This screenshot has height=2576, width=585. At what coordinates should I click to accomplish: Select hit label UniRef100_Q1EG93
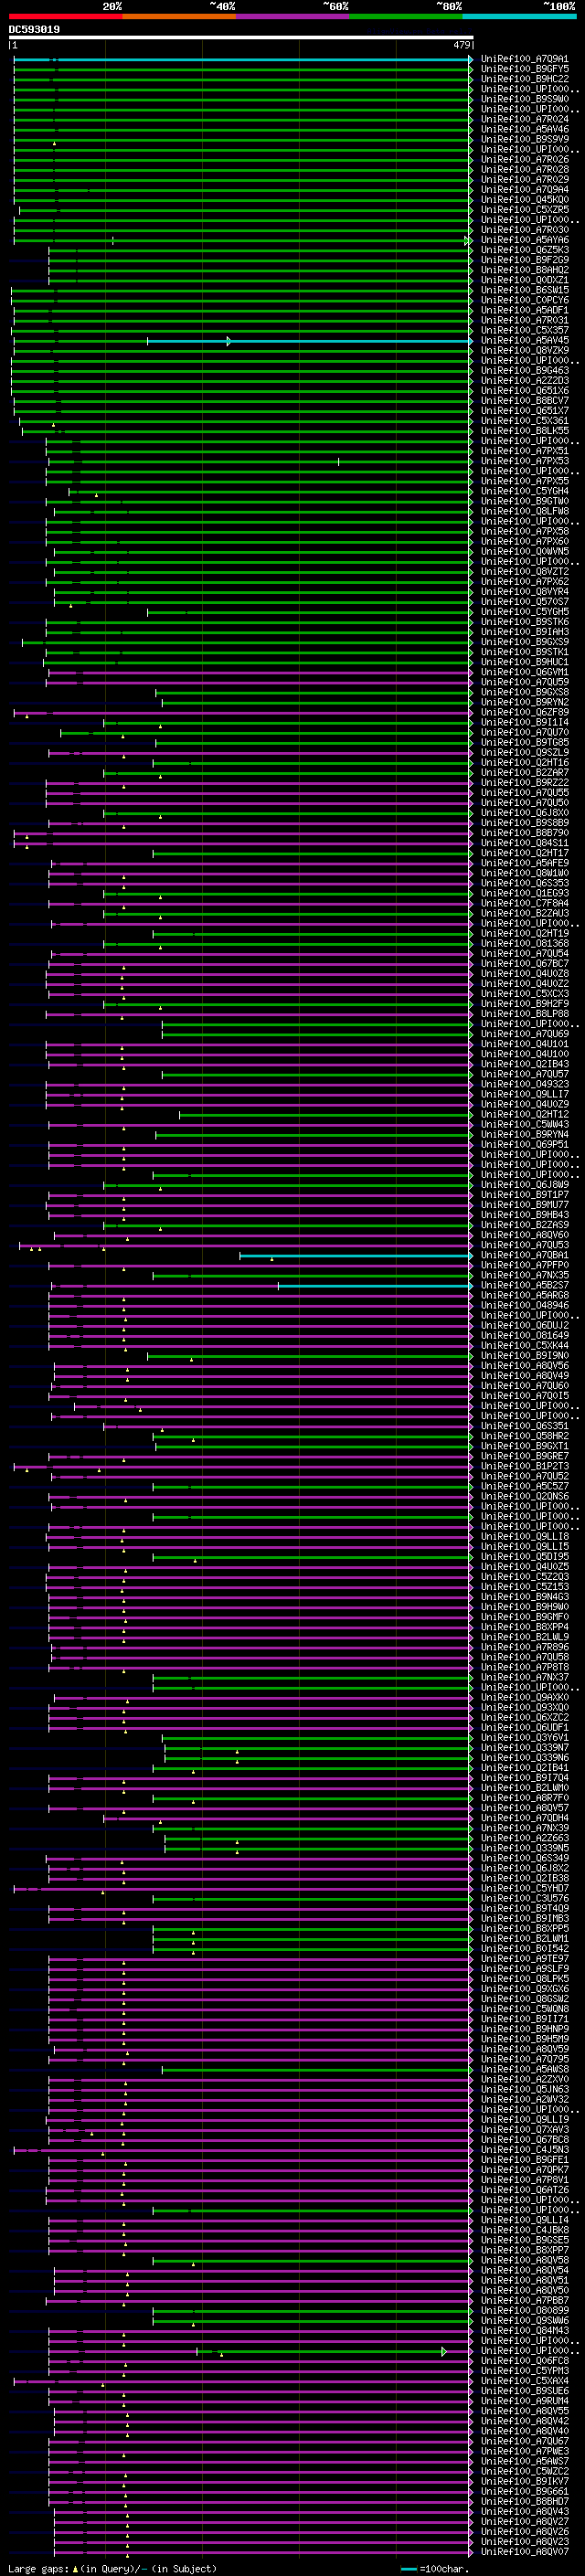pos(524,894)
